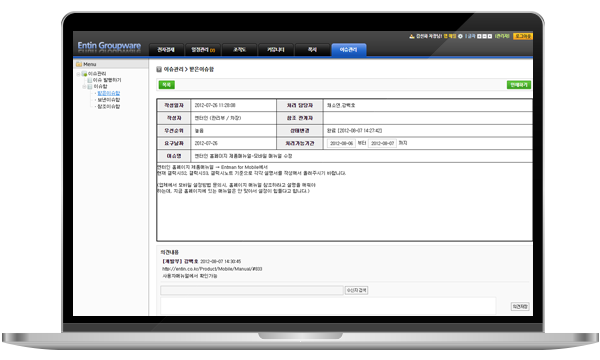600x360 pixels.
Task: Collapse the 이슈함 folder in tree
Action: tap(84, 87)
